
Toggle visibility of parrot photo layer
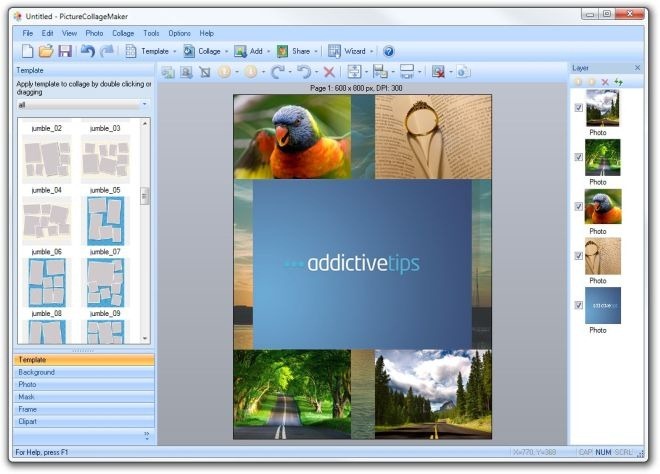click(x=579, y=206)
